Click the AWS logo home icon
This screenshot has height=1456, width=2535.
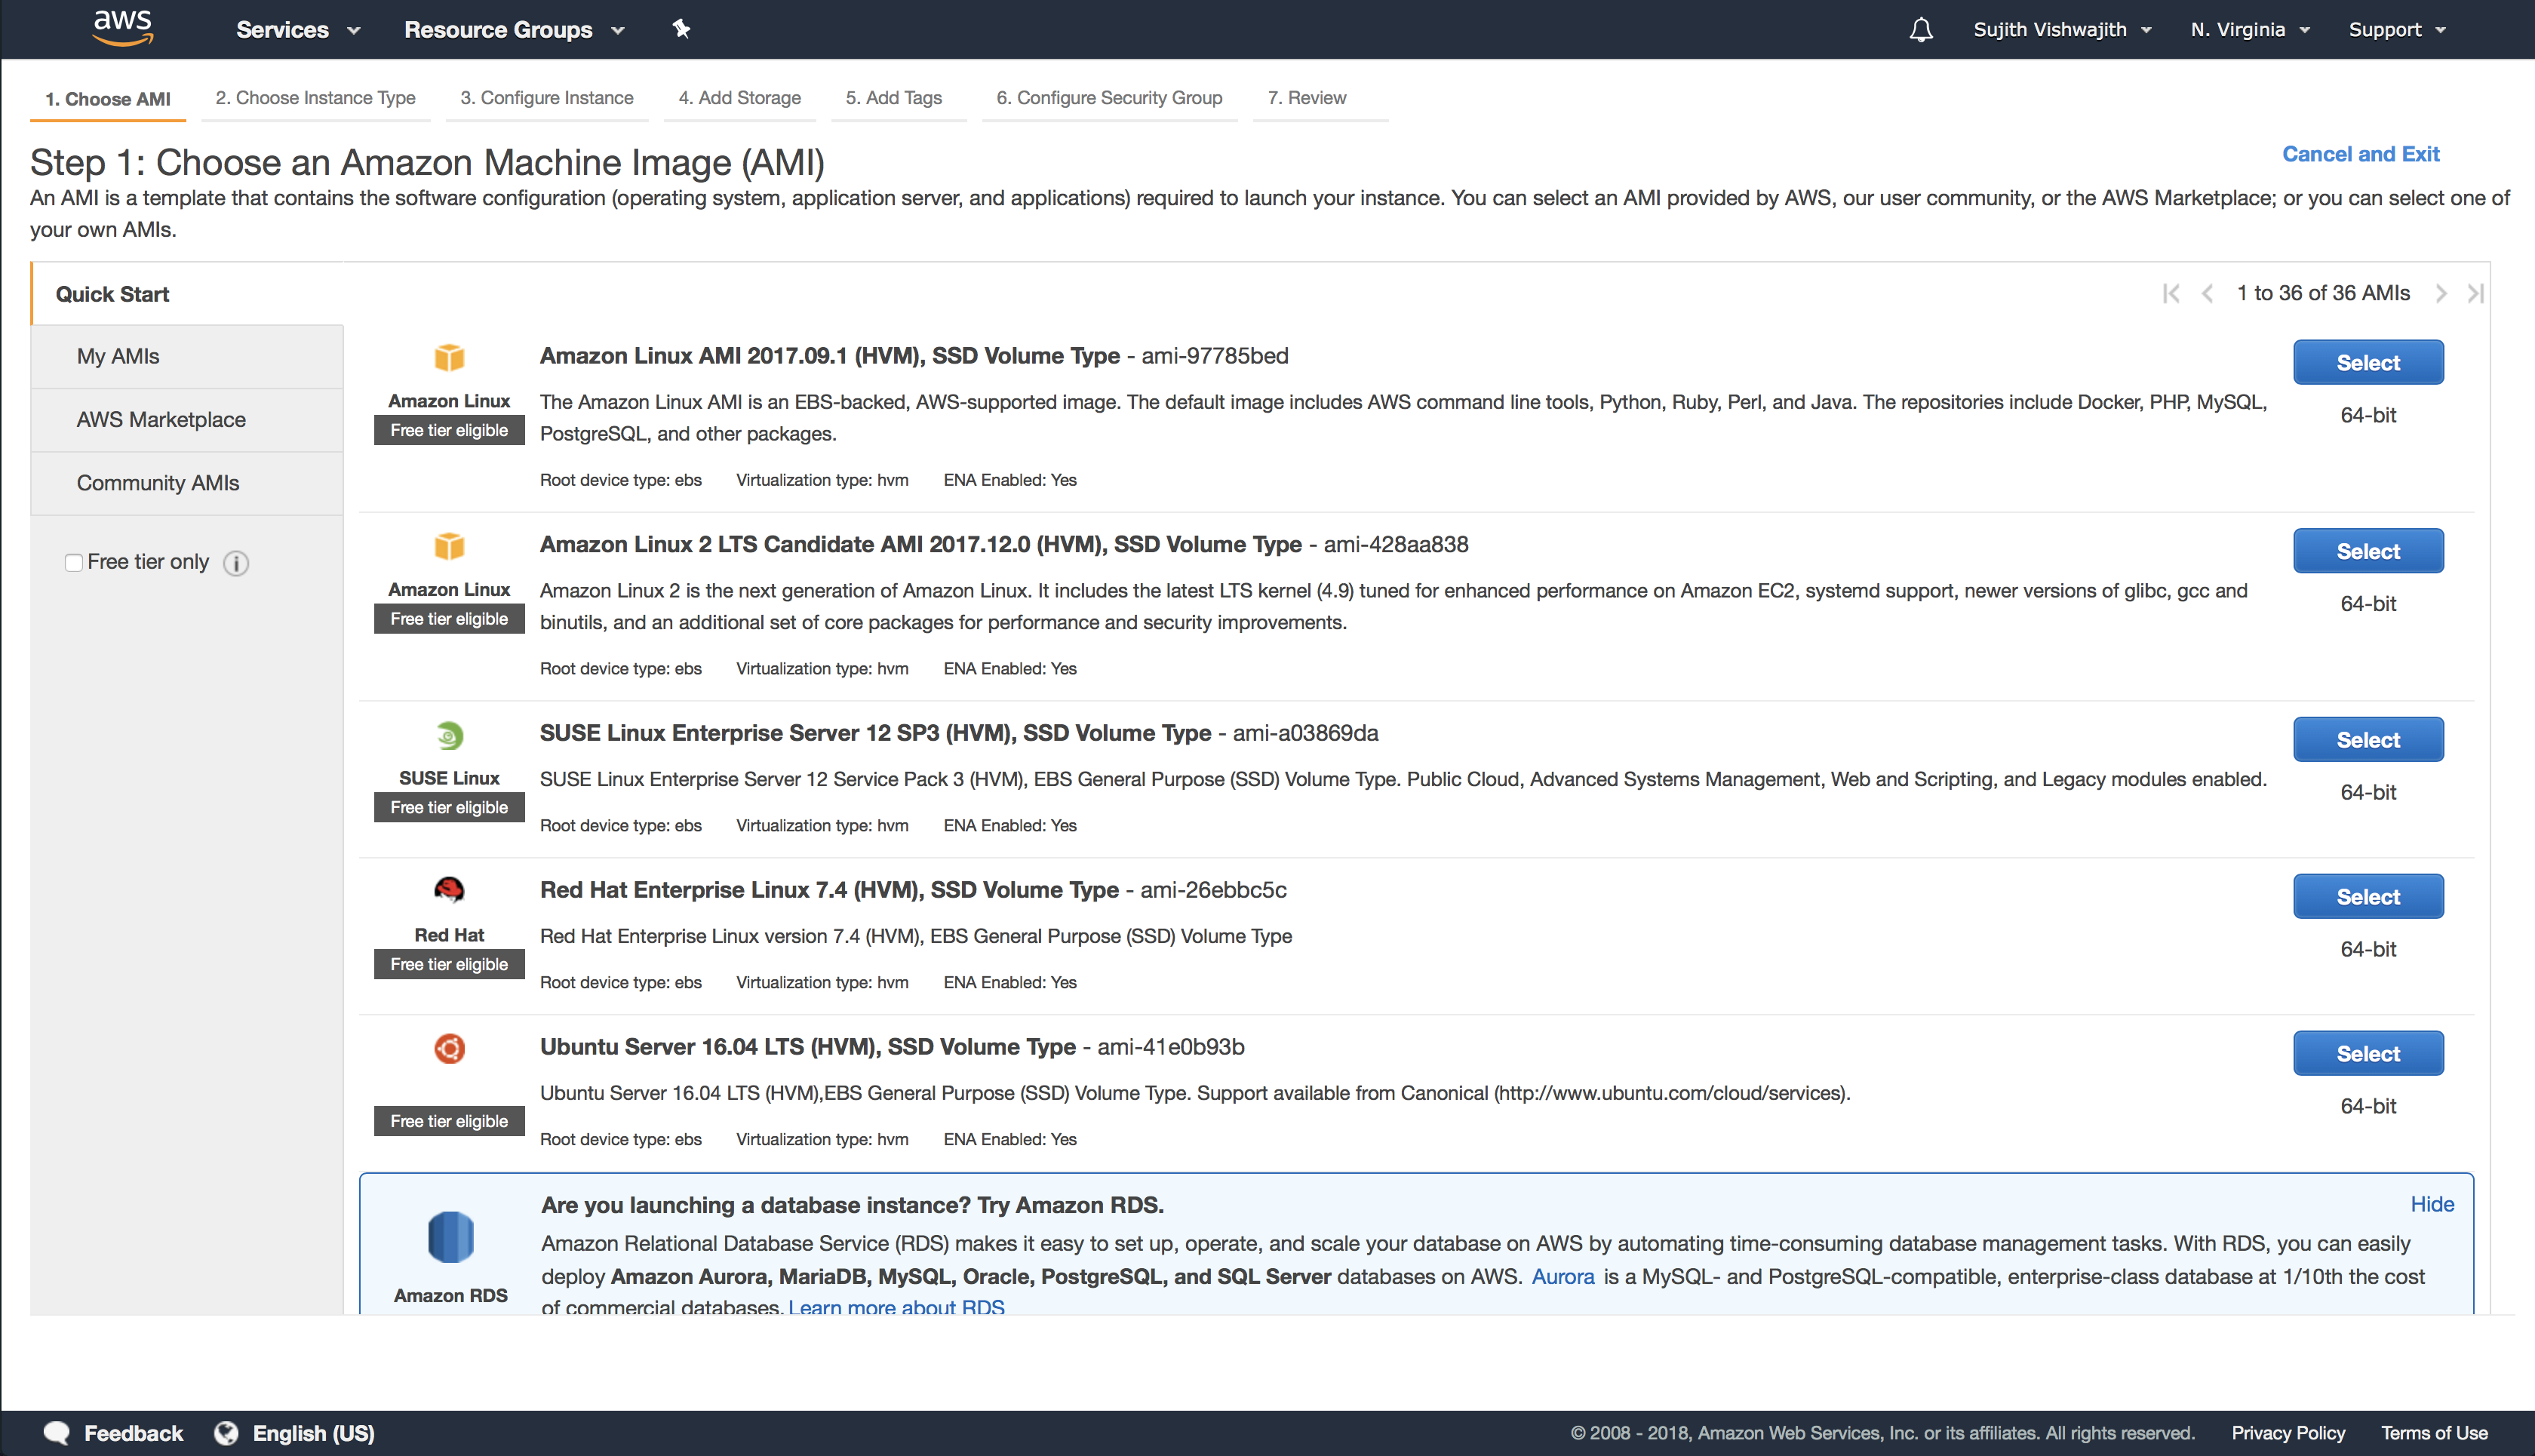click(122, 28)
